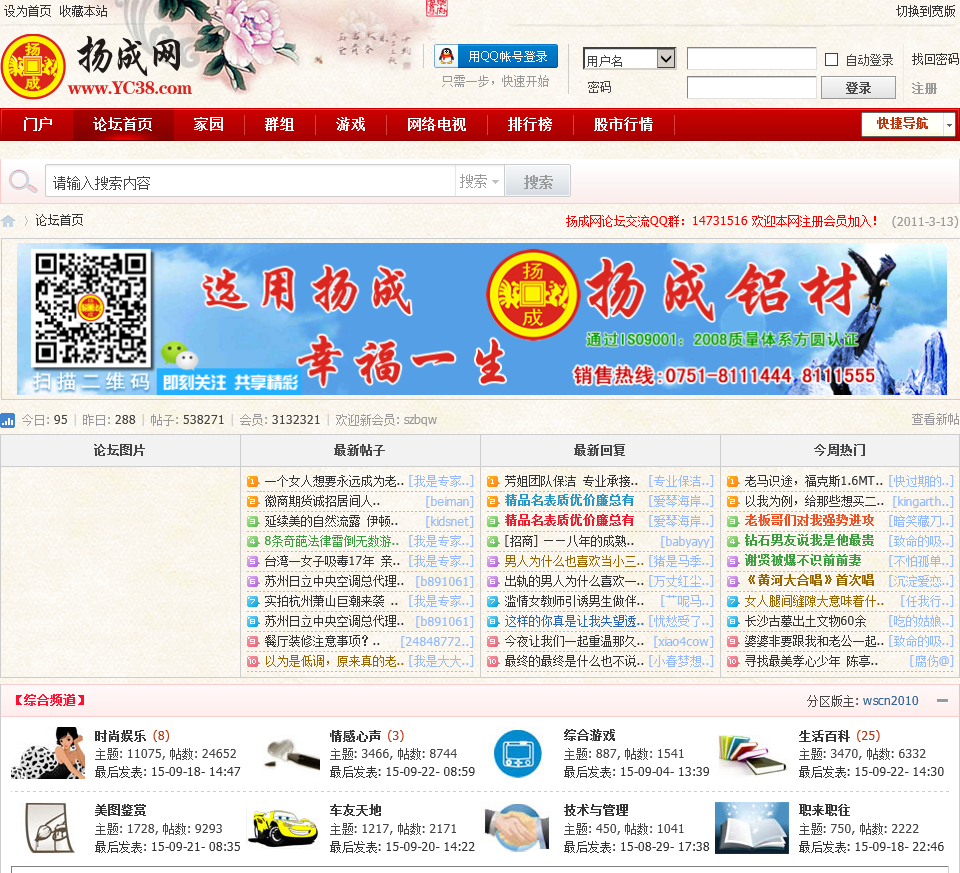Screen dimensions: 960x873
Task: Click the 查看新帖 link
Action: 935,419
